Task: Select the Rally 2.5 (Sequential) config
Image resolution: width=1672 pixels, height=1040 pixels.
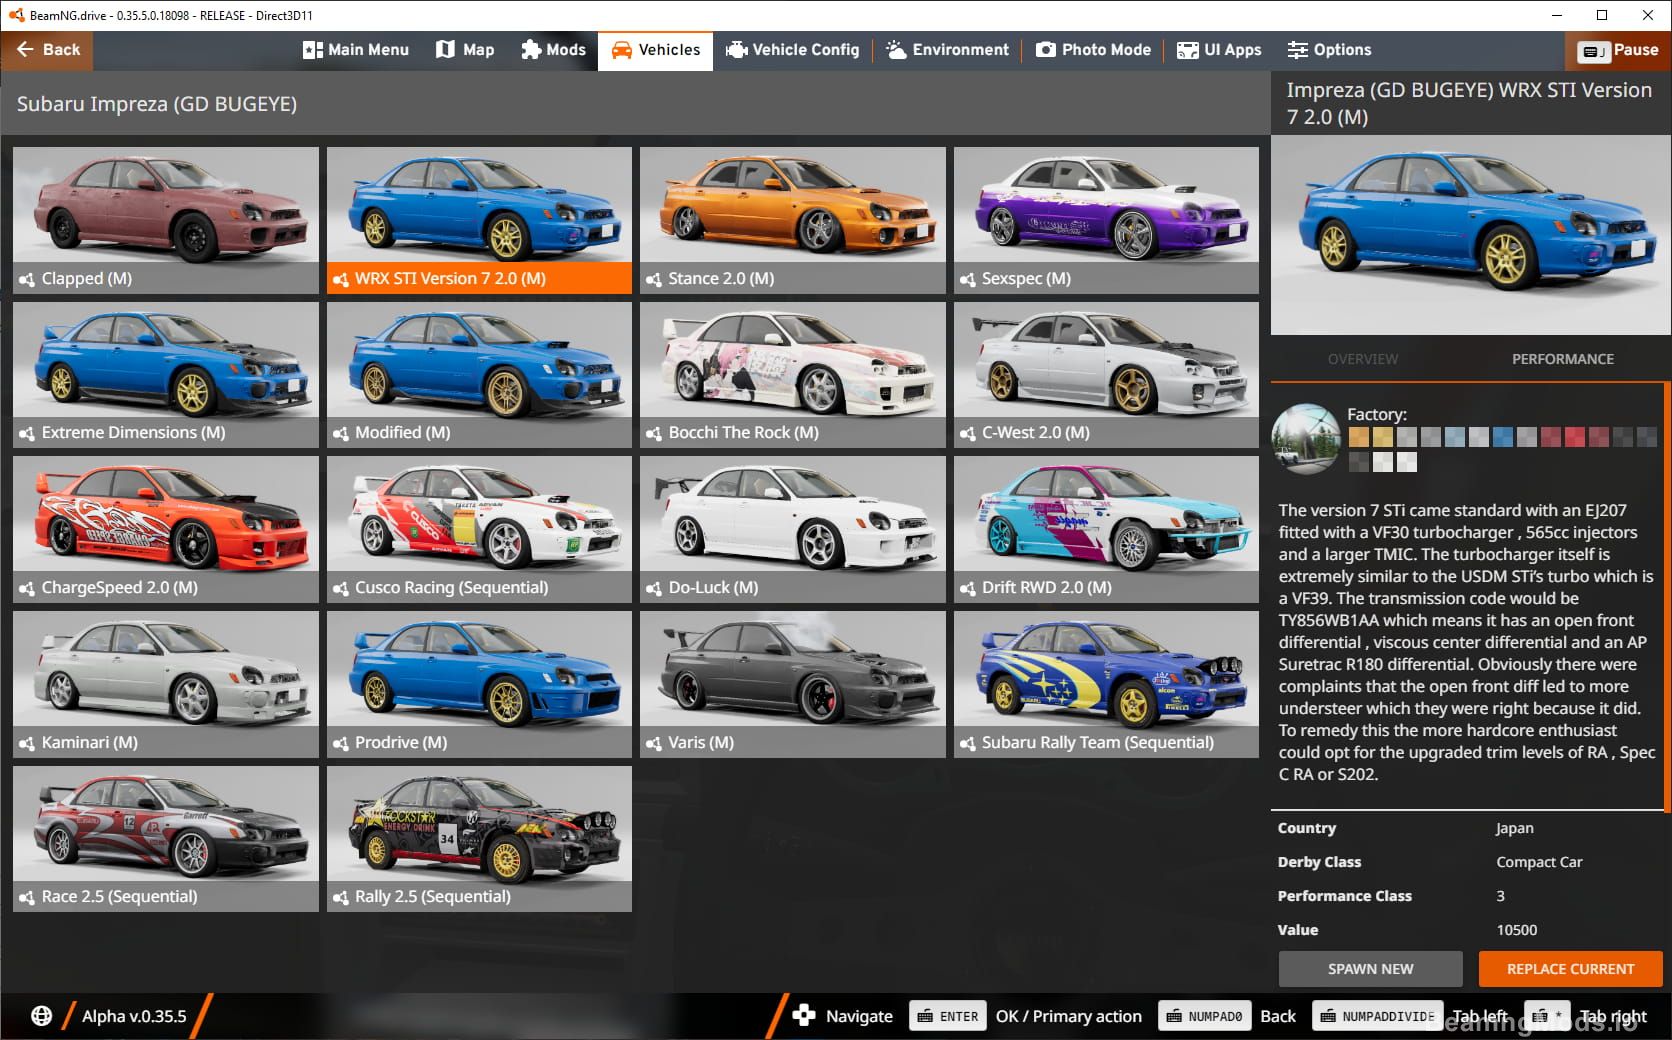Action: pos(479,839)
